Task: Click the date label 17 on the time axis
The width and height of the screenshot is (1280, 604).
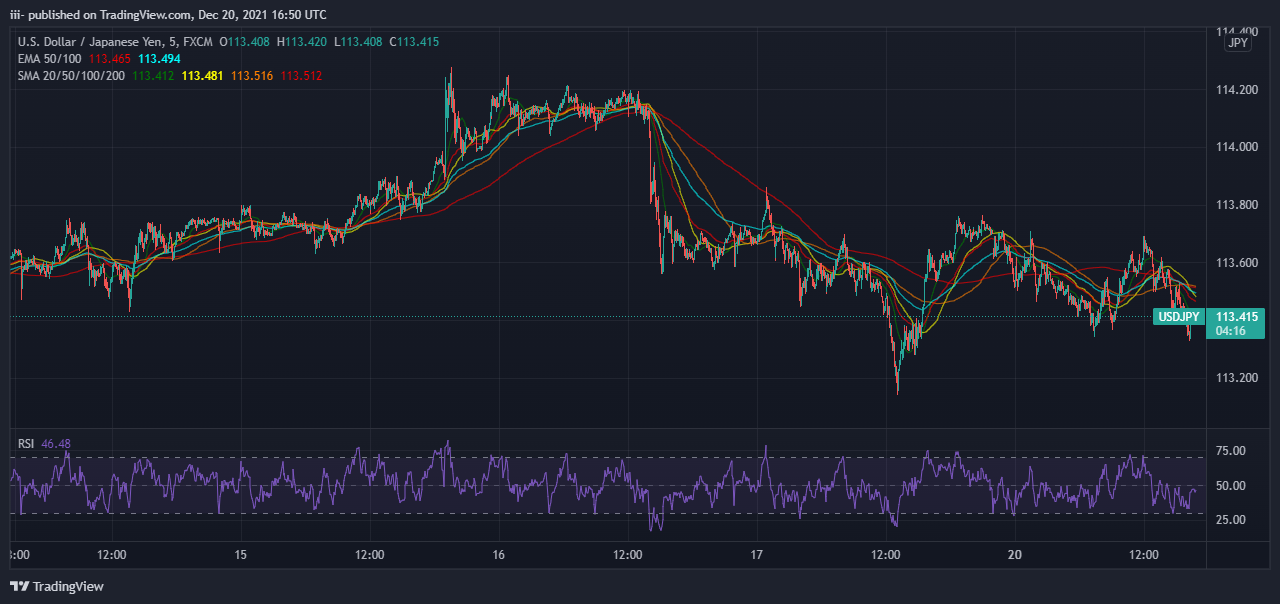Action: [x=757, y=555]
